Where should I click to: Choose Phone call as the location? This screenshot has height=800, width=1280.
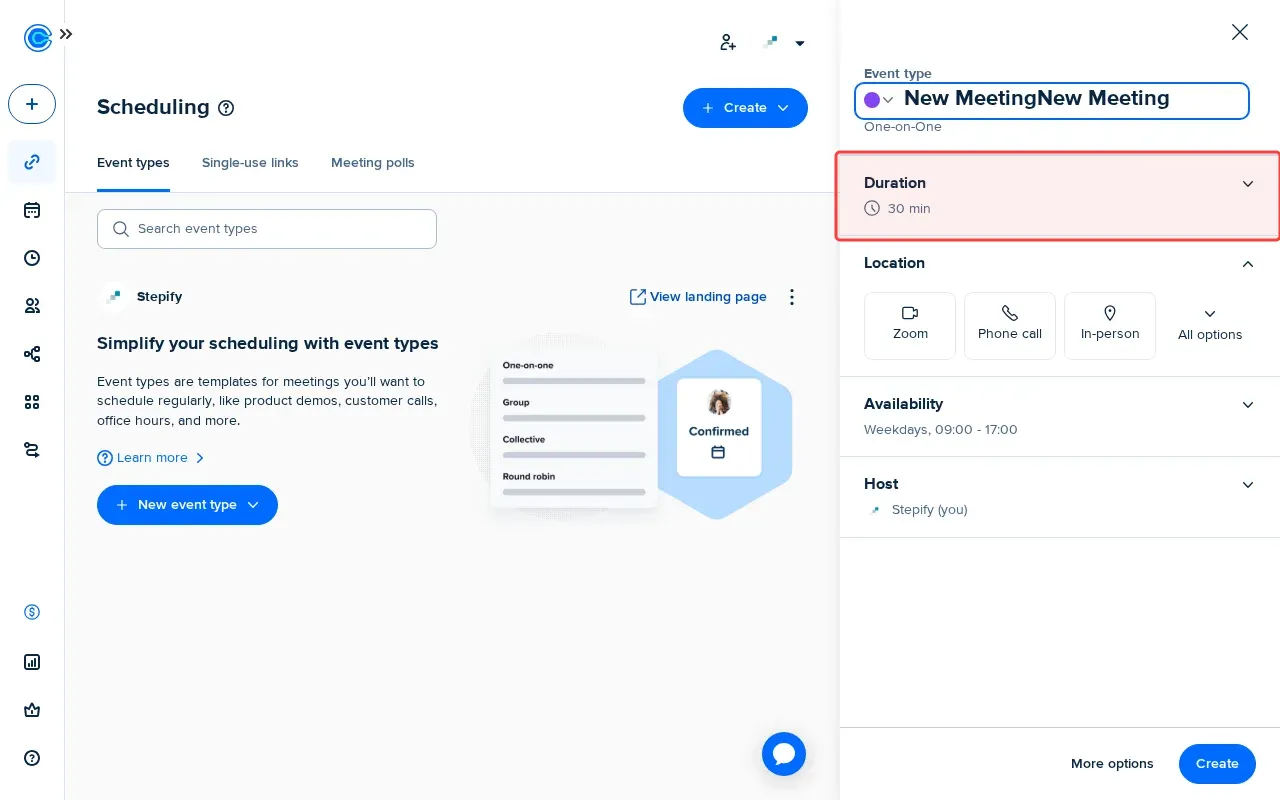(x=1009, y=325)
